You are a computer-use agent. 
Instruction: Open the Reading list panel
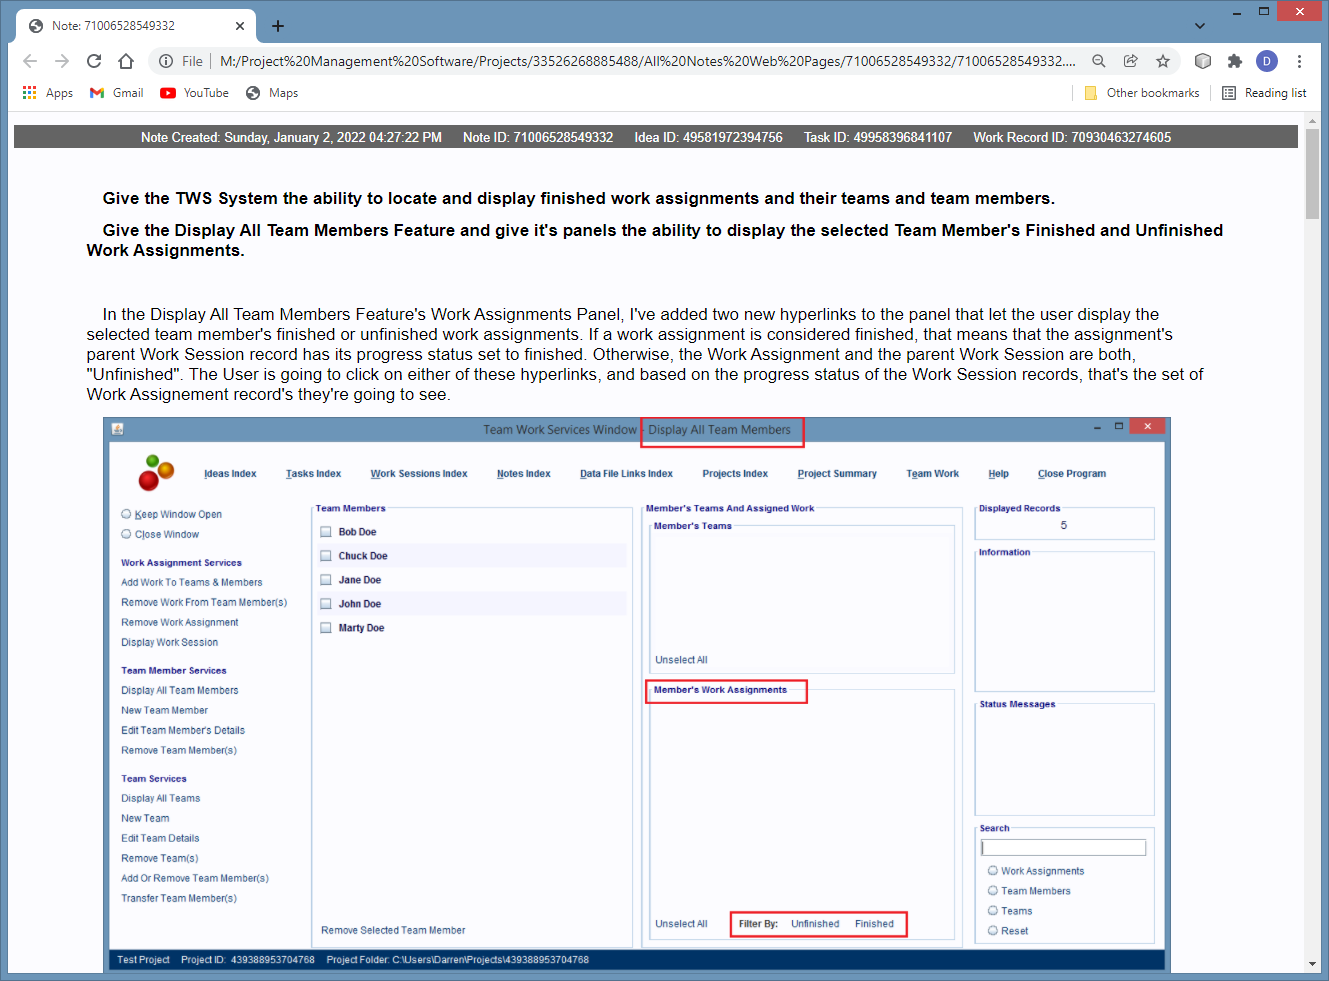1265,93
